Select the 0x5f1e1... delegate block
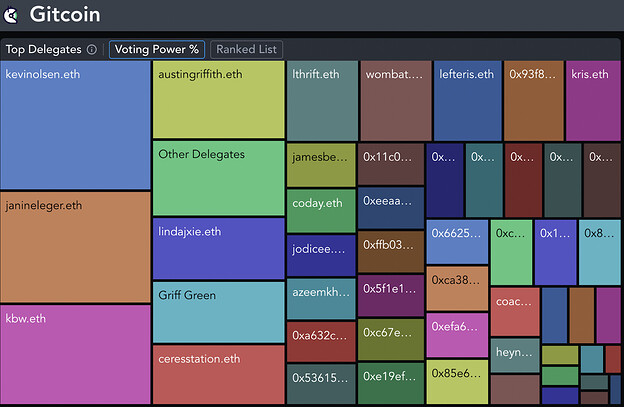Screen dimensions: 624x407 [391, 296]
